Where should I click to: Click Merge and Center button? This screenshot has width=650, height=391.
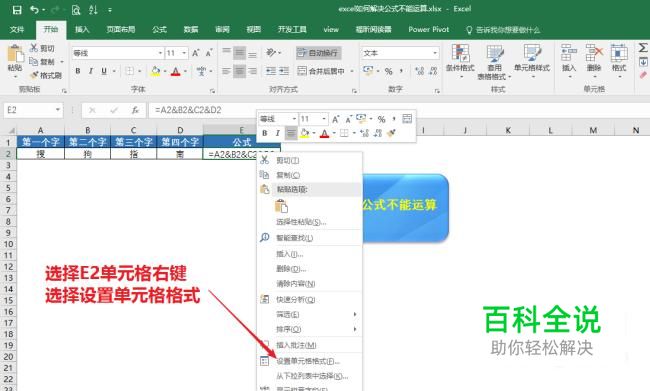coord(322,71)
